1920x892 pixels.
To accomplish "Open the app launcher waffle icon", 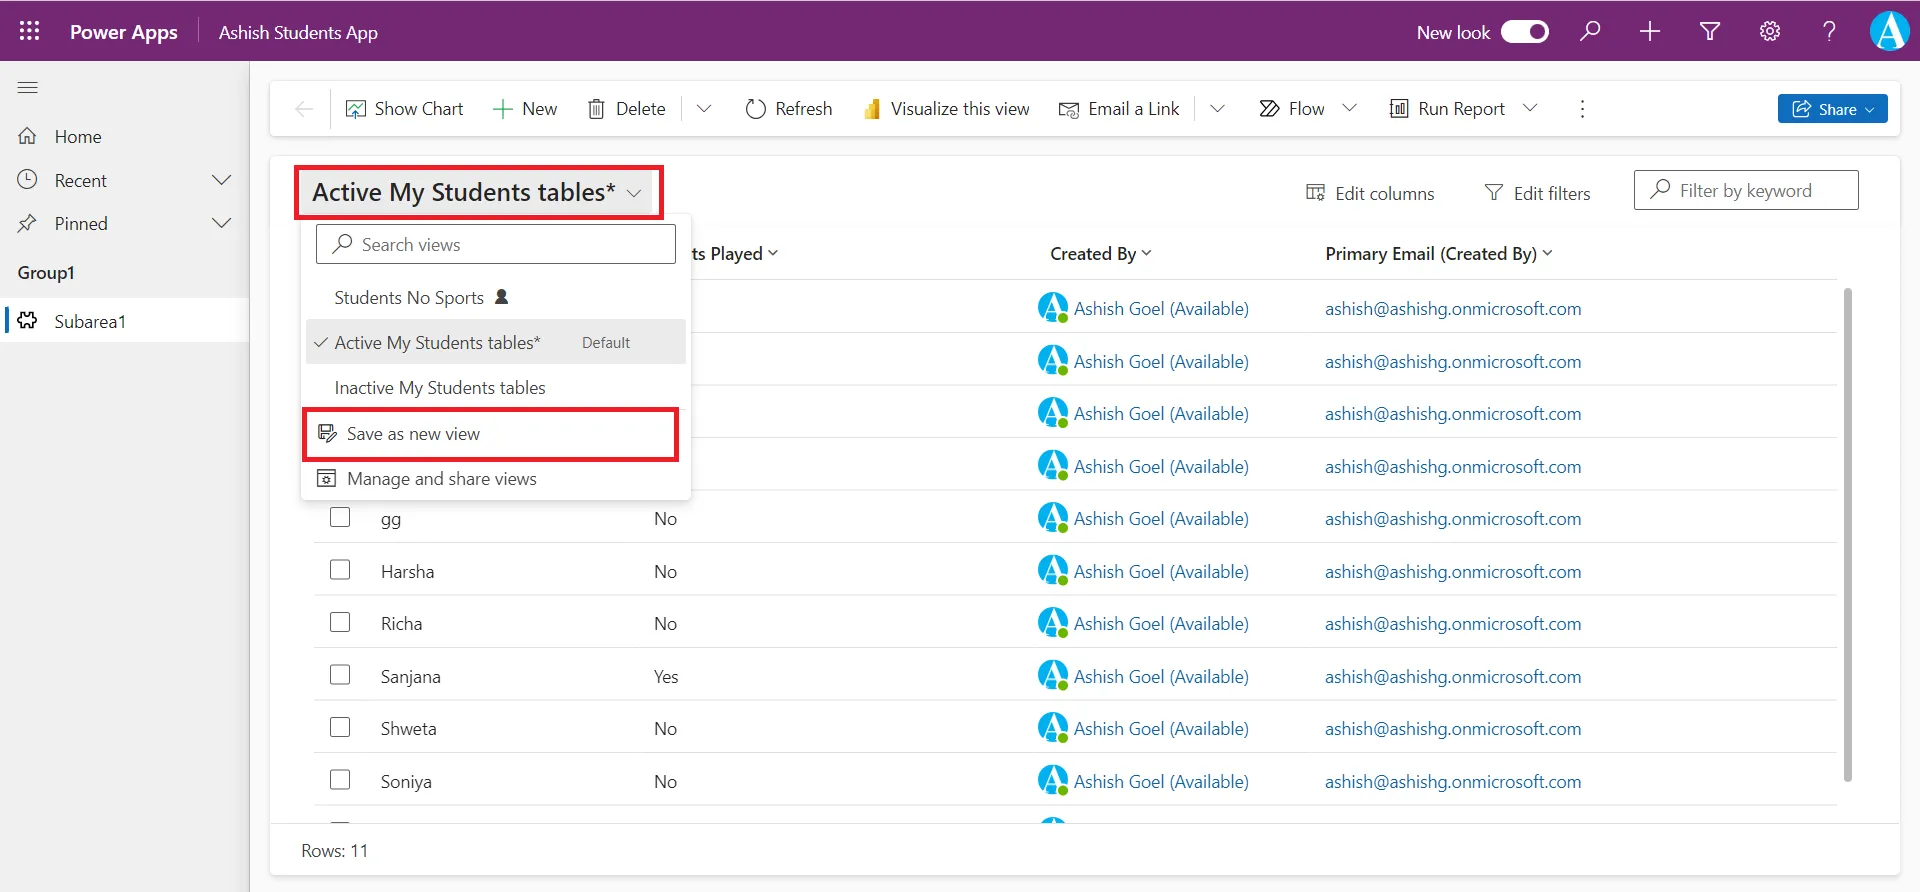I will click(29, 31).
